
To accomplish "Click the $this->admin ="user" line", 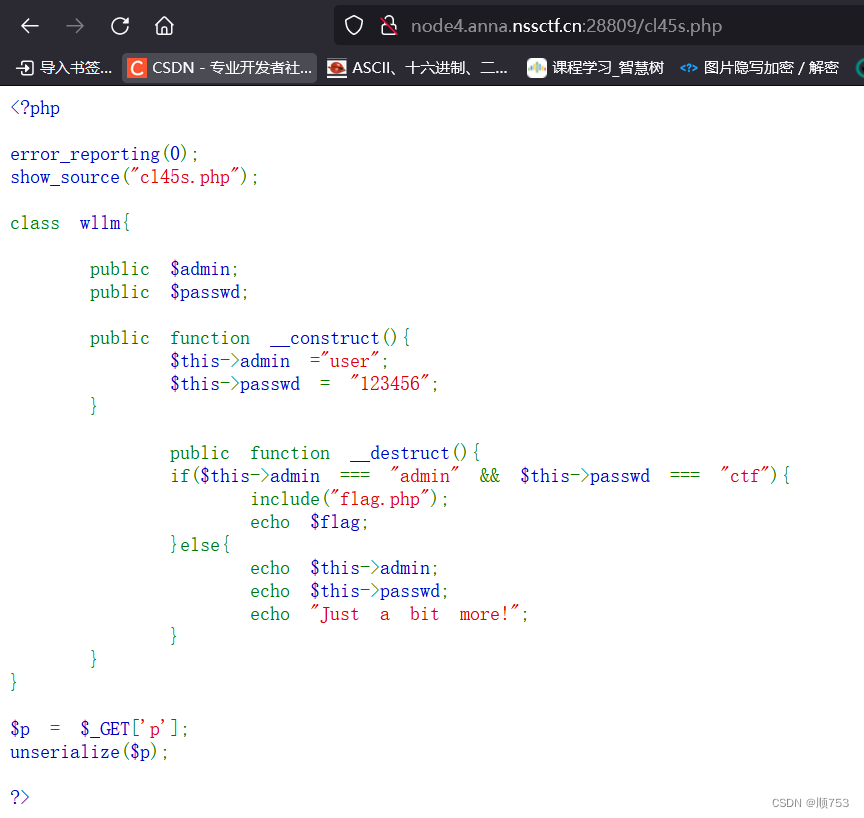I will 279,361.
